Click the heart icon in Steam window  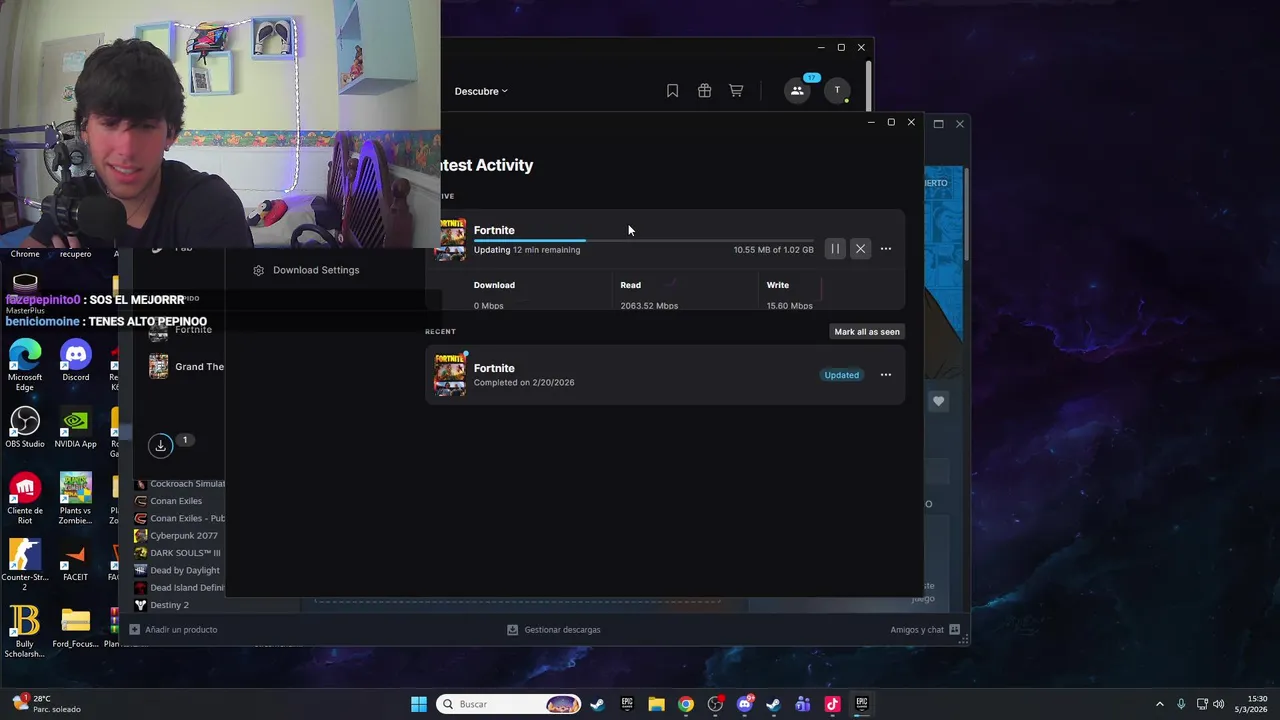pyautogui.click(x=938, y=401)
